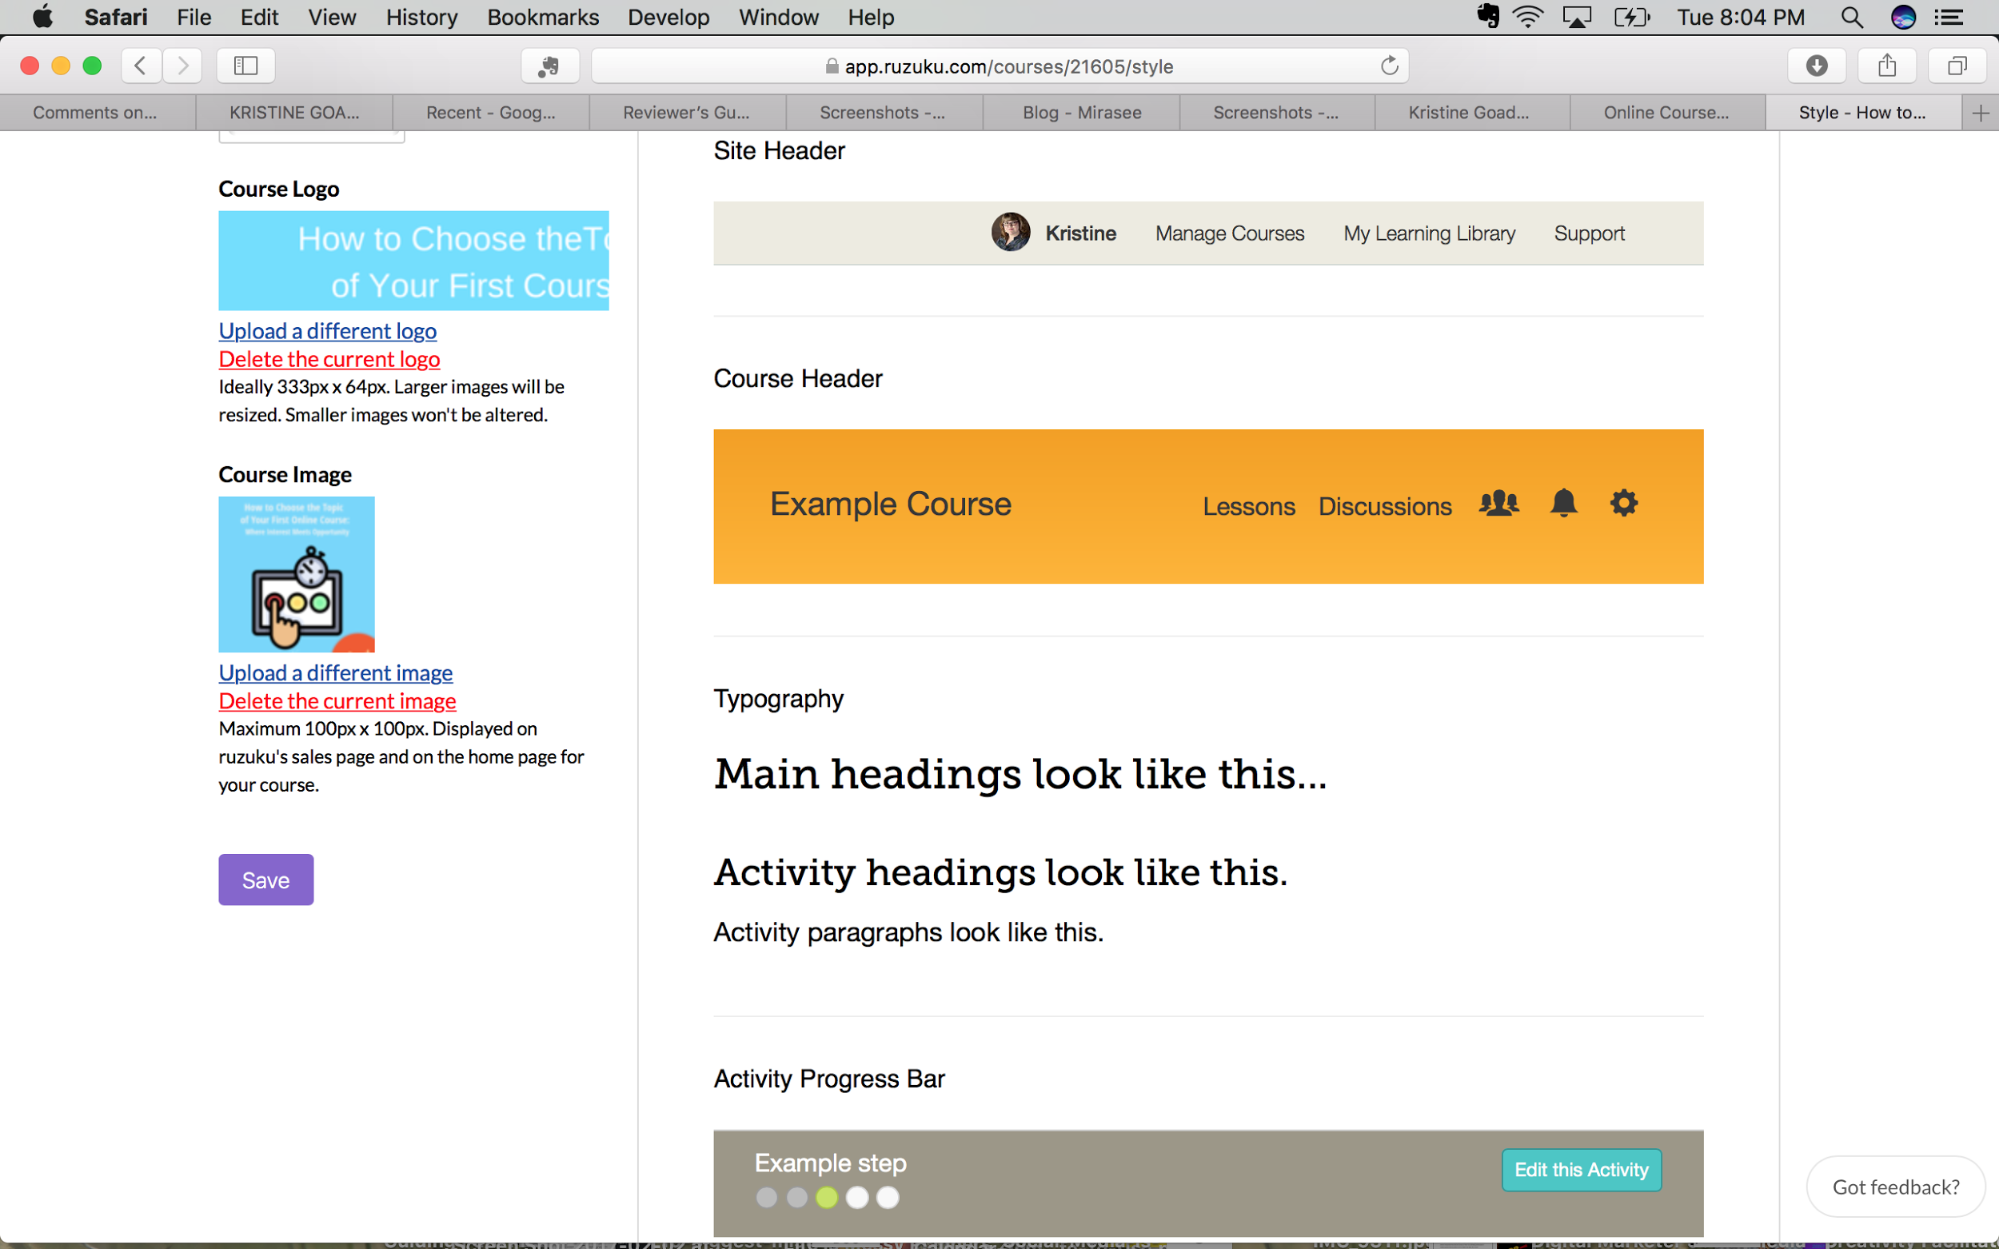Click the Got feedback? button
Image resolution: width=1999 pixels, height=1249 pixels.
(1895, 1187)
